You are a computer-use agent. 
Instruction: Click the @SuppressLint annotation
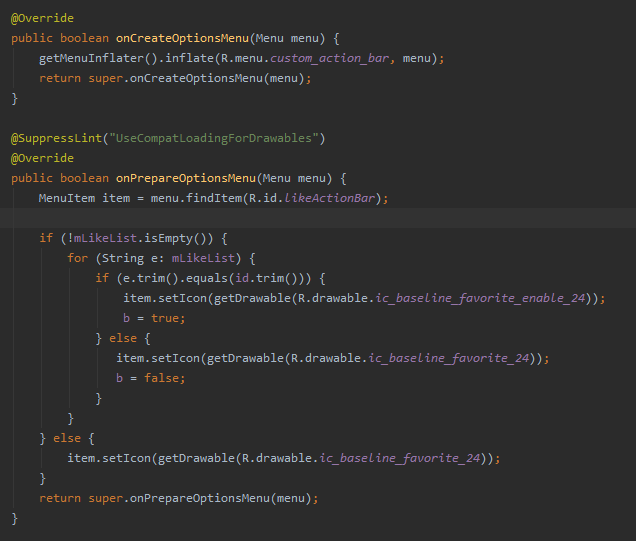[x=56, y=138]
